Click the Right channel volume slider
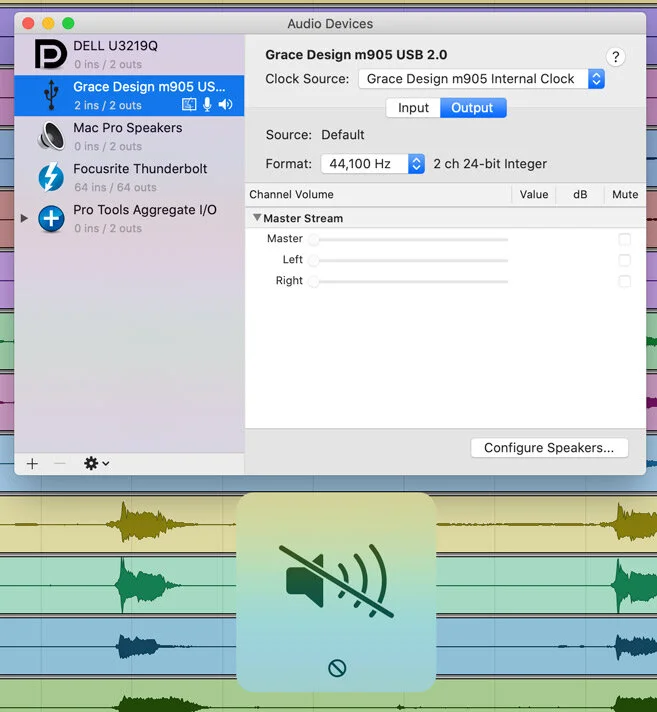Screen dimensions: 657x712 408,282
